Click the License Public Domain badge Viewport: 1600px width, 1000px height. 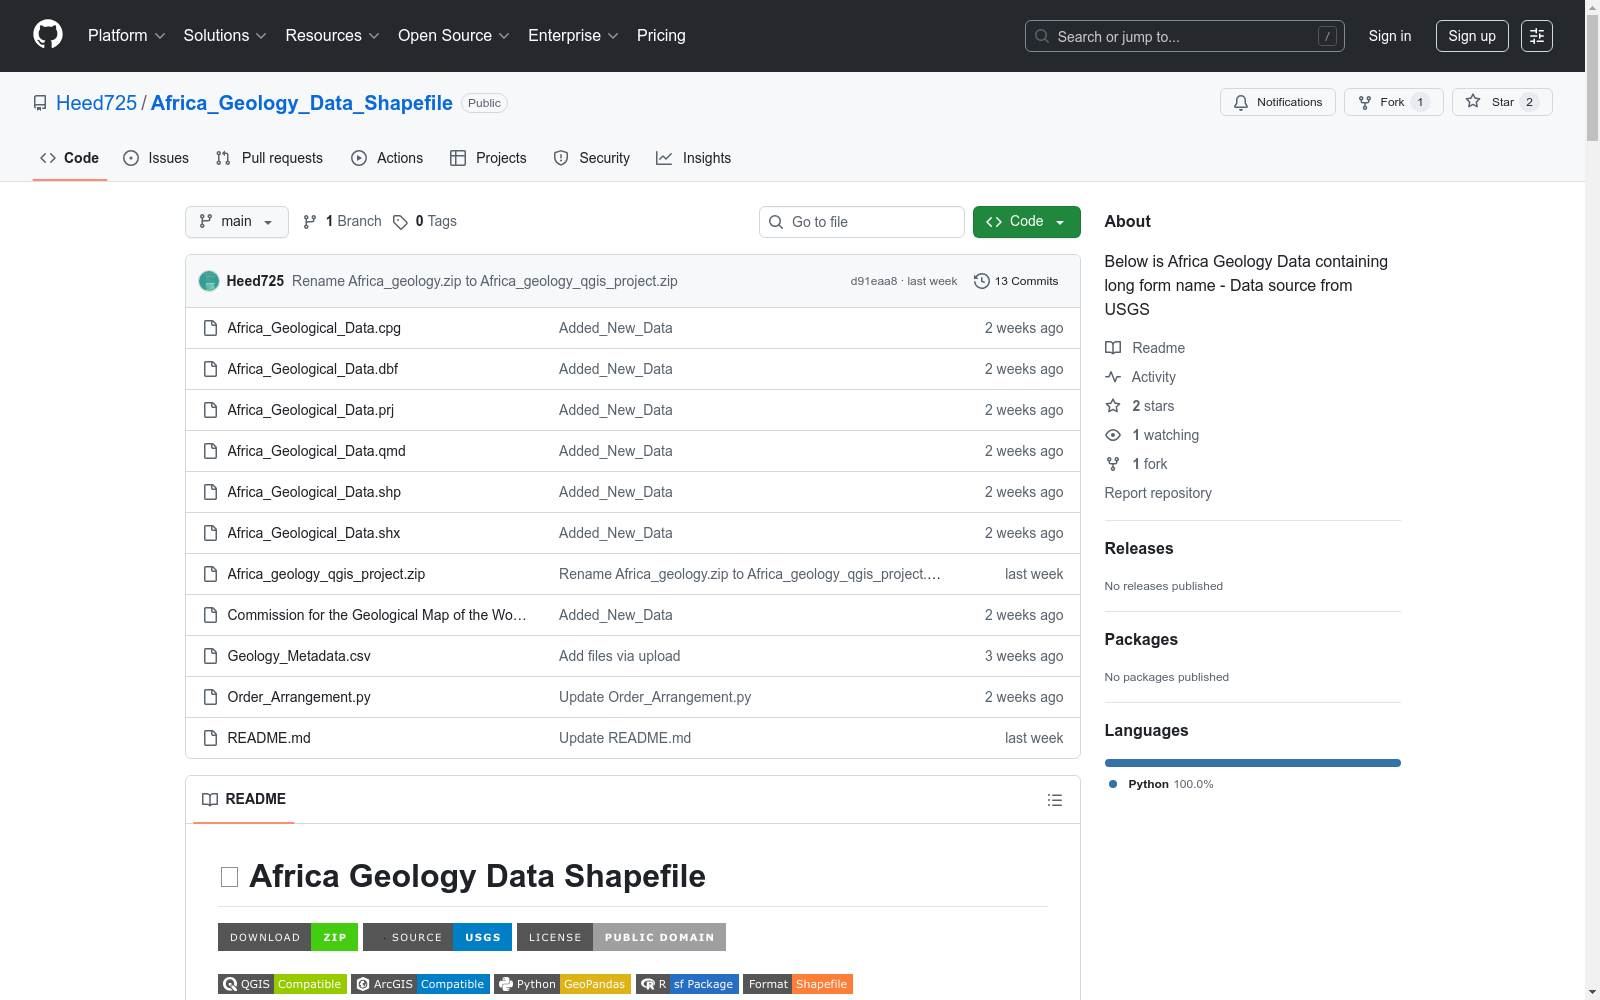pyautogui.click(x=622, y=937)
